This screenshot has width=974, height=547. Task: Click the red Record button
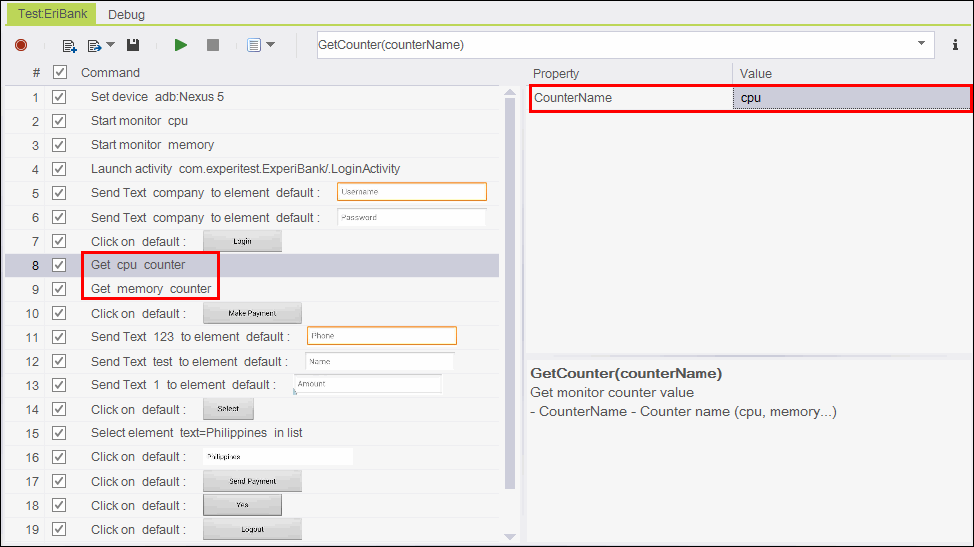coord(21,45)
